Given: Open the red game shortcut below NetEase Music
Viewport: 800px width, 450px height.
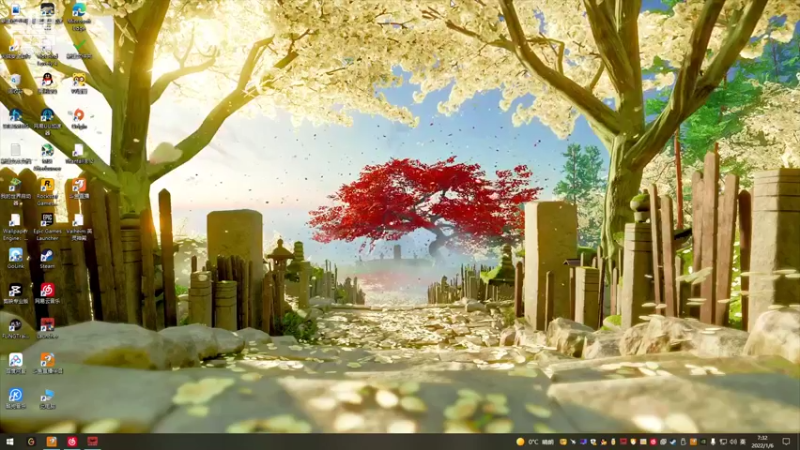Looking at the screenshot, I should click(x=47, y=328).
